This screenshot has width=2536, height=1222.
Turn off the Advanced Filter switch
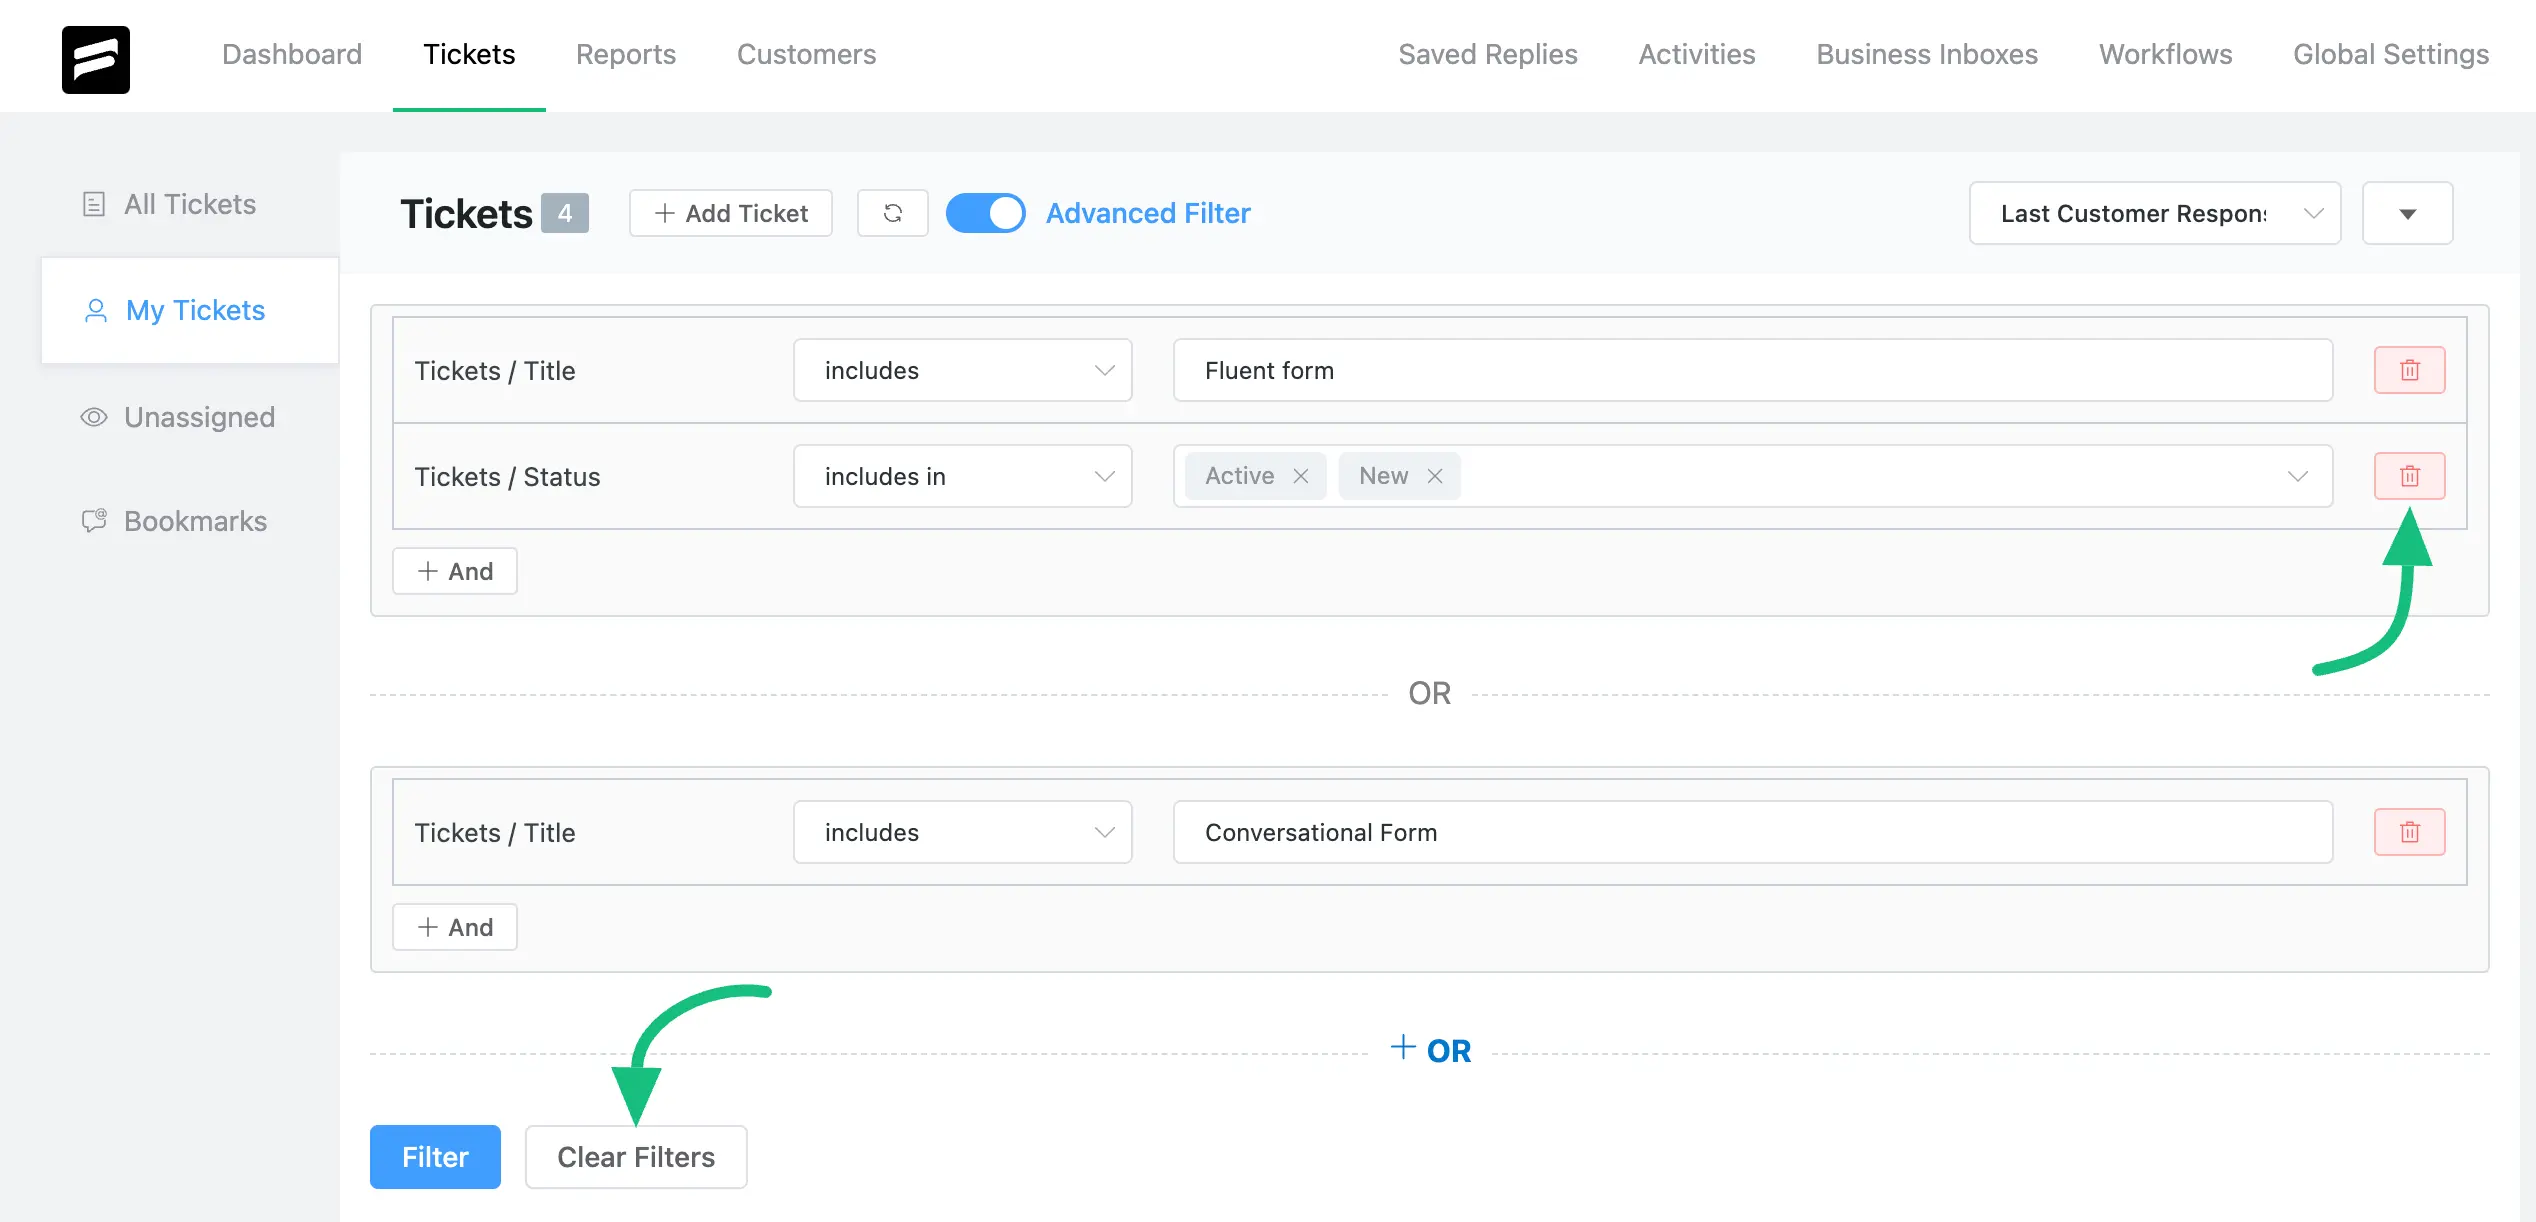pyautogui.click(x=985, y=213)
